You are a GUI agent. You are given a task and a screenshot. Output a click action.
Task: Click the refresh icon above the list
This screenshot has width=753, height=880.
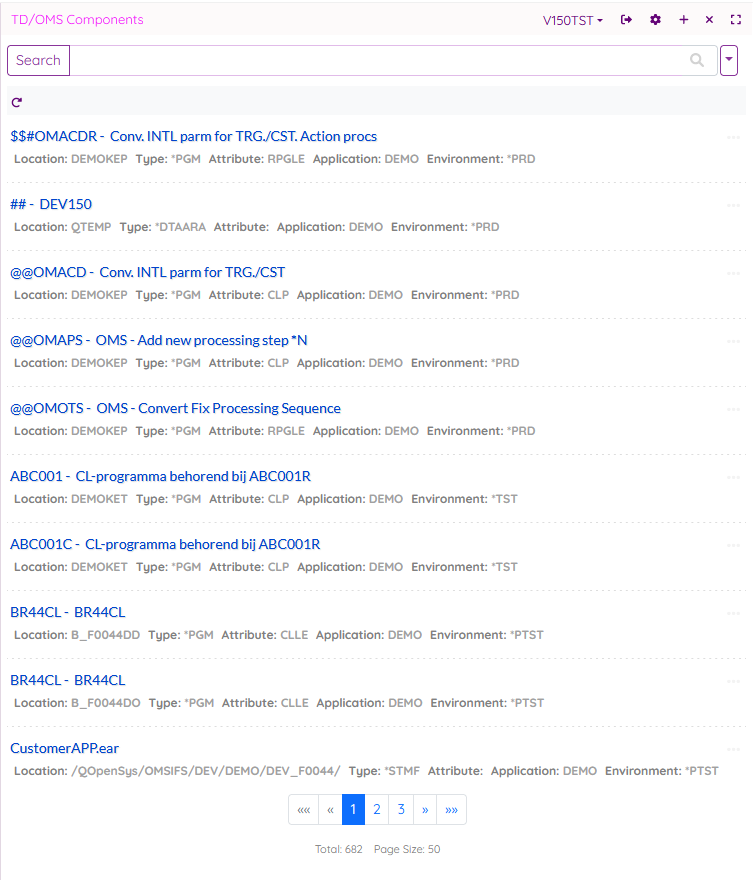pyautogui.click(x=17, y=102)
